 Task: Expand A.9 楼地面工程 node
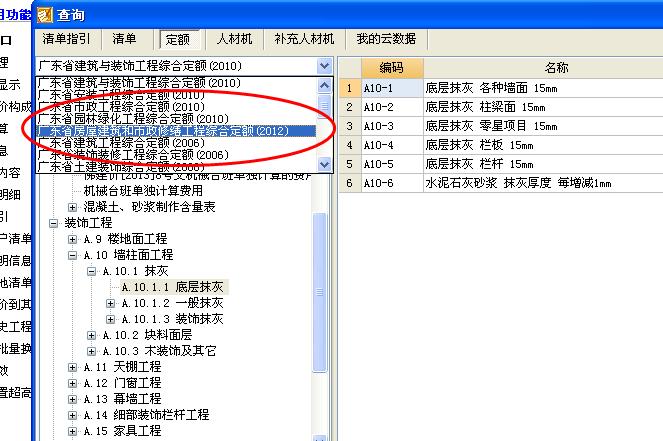pyautogui.click(x=72, y=239)
